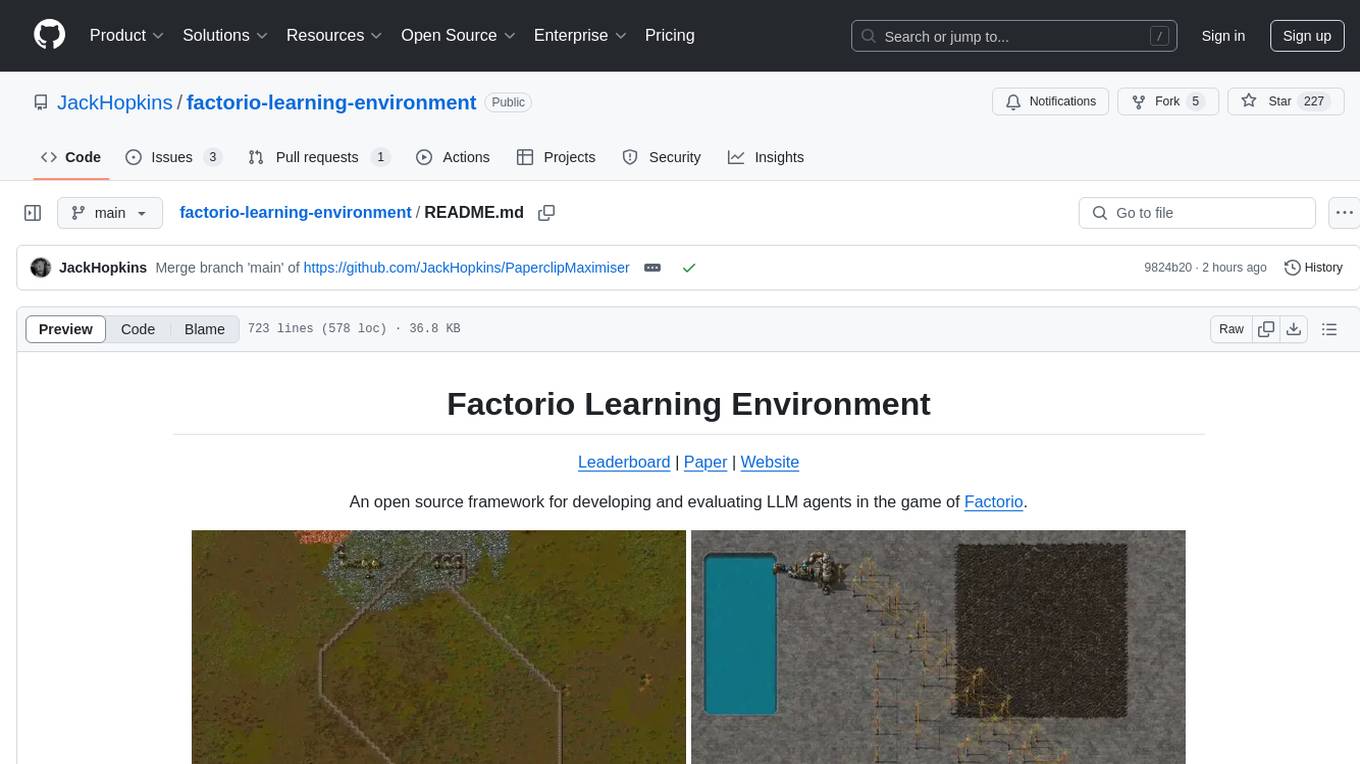This screenshot has height=764, width=1360.
Task: Click the left grass terrain gameplay image
Action: pyautogui.click(x=439, y=647)
